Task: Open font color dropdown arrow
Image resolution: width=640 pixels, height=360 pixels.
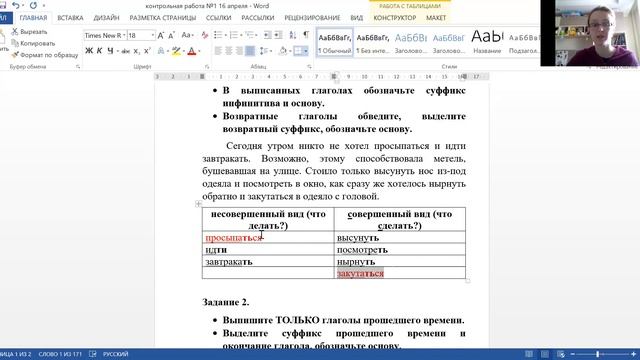Action: (199, 51)
